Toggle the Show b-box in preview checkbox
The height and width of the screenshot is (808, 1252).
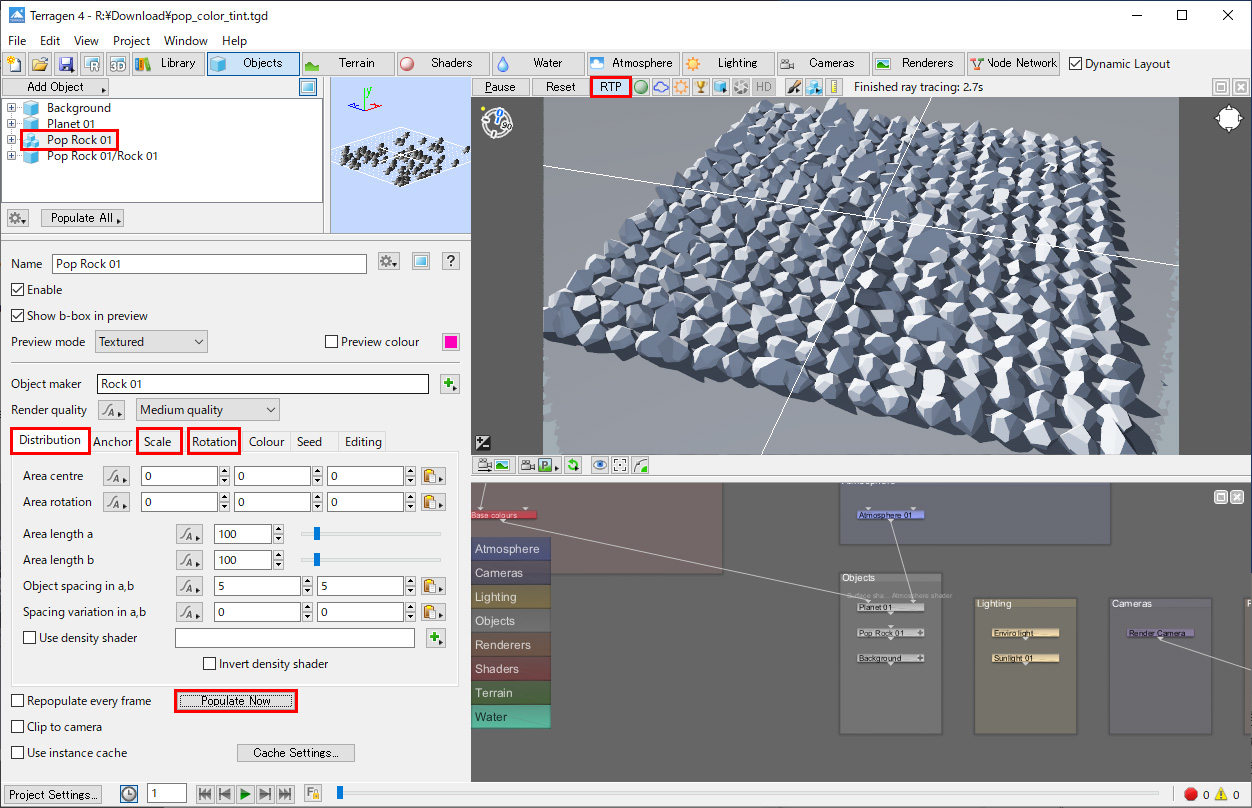18,316
